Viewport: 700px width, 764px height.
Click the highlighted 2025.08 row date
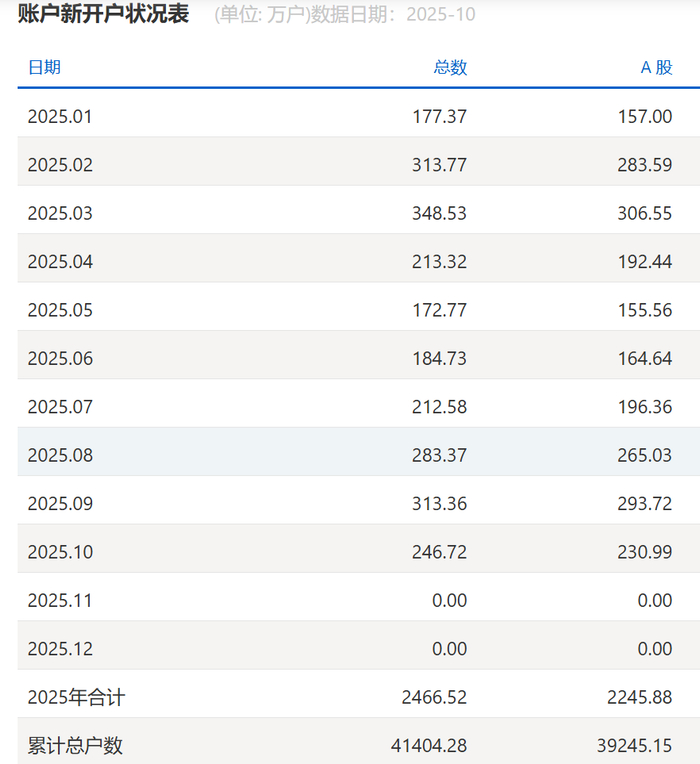[x=60, y=455]
